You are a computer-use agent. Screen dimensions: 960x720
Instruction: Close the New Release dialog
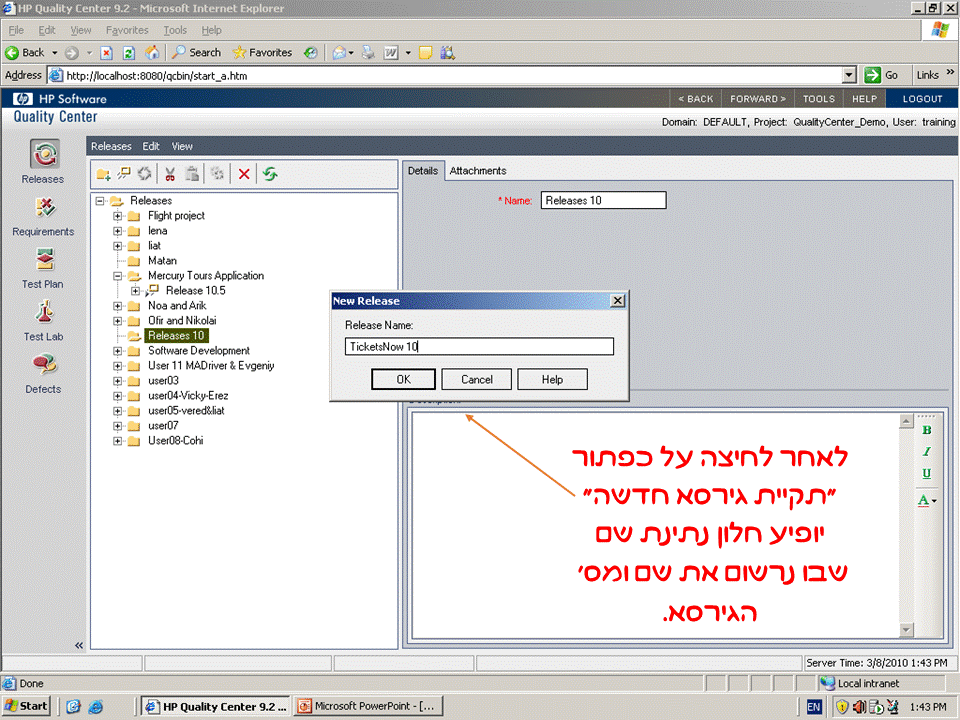618,301
